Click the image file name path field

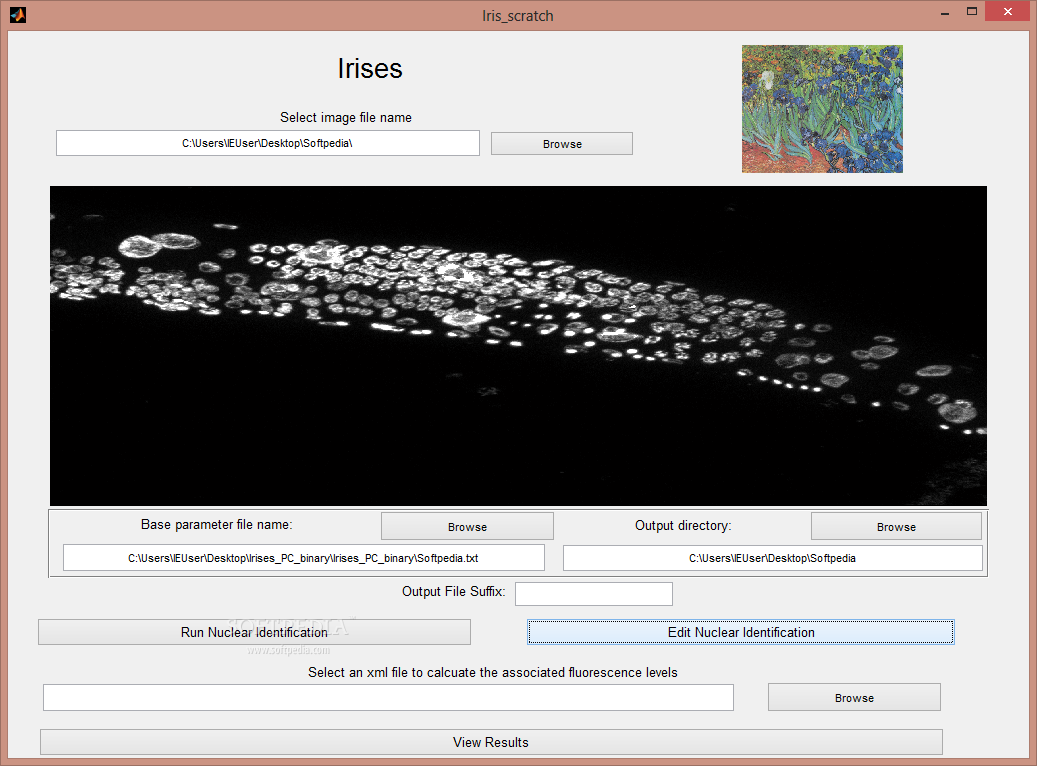coord(268,143)
